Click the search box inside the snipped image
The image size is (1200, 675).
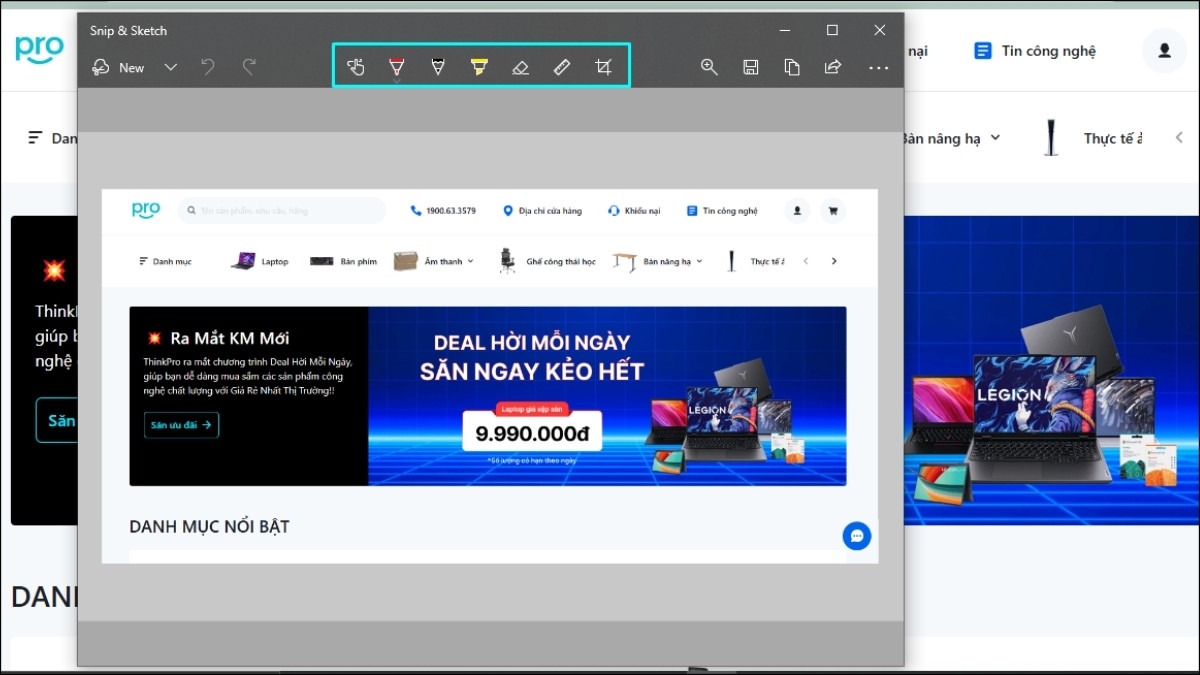pyautogui.click(x=281, y=210)
